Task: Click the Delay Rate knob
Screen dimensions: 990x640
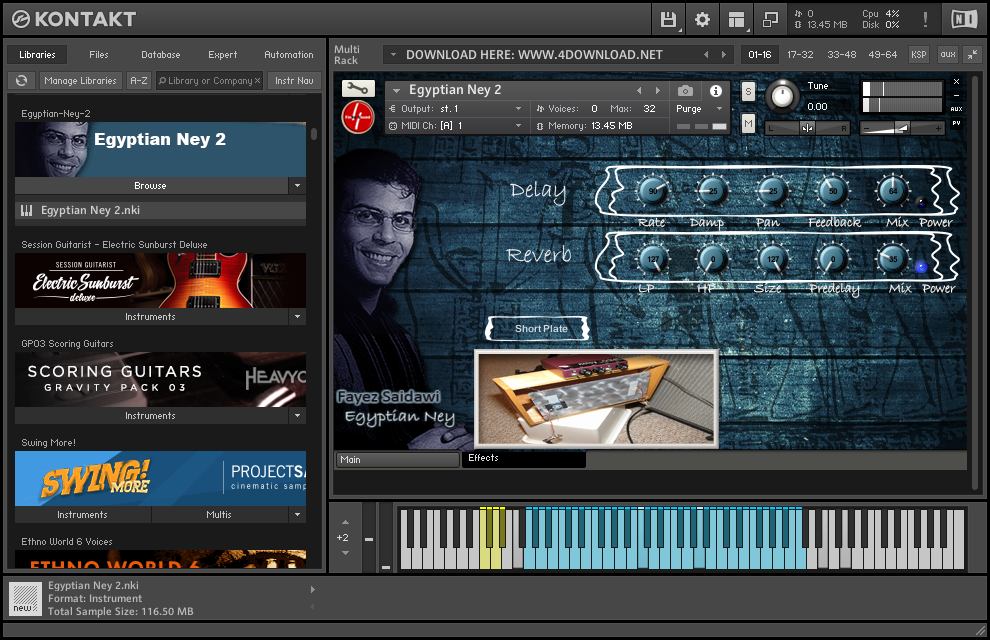Action: coord(653,191)
